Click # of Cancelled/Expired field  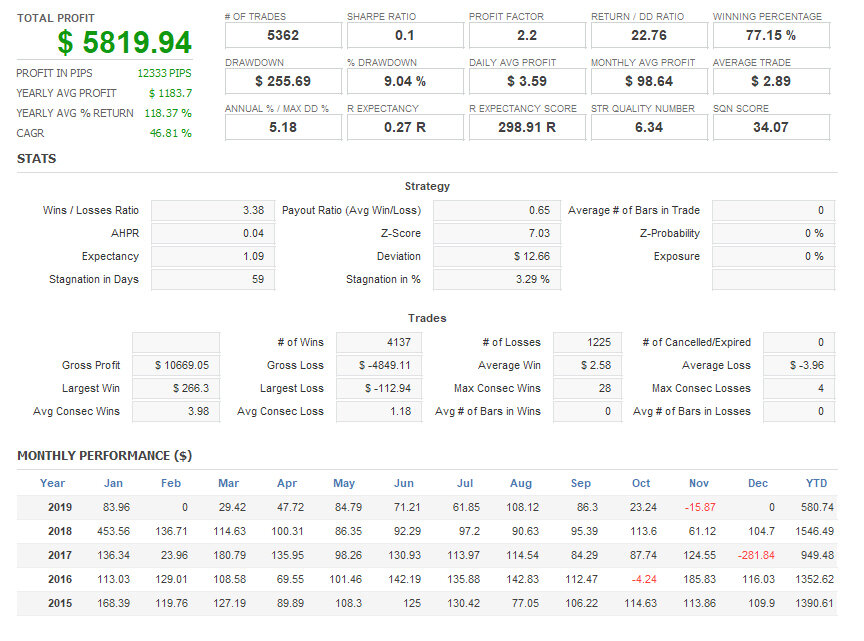point(799,342)
